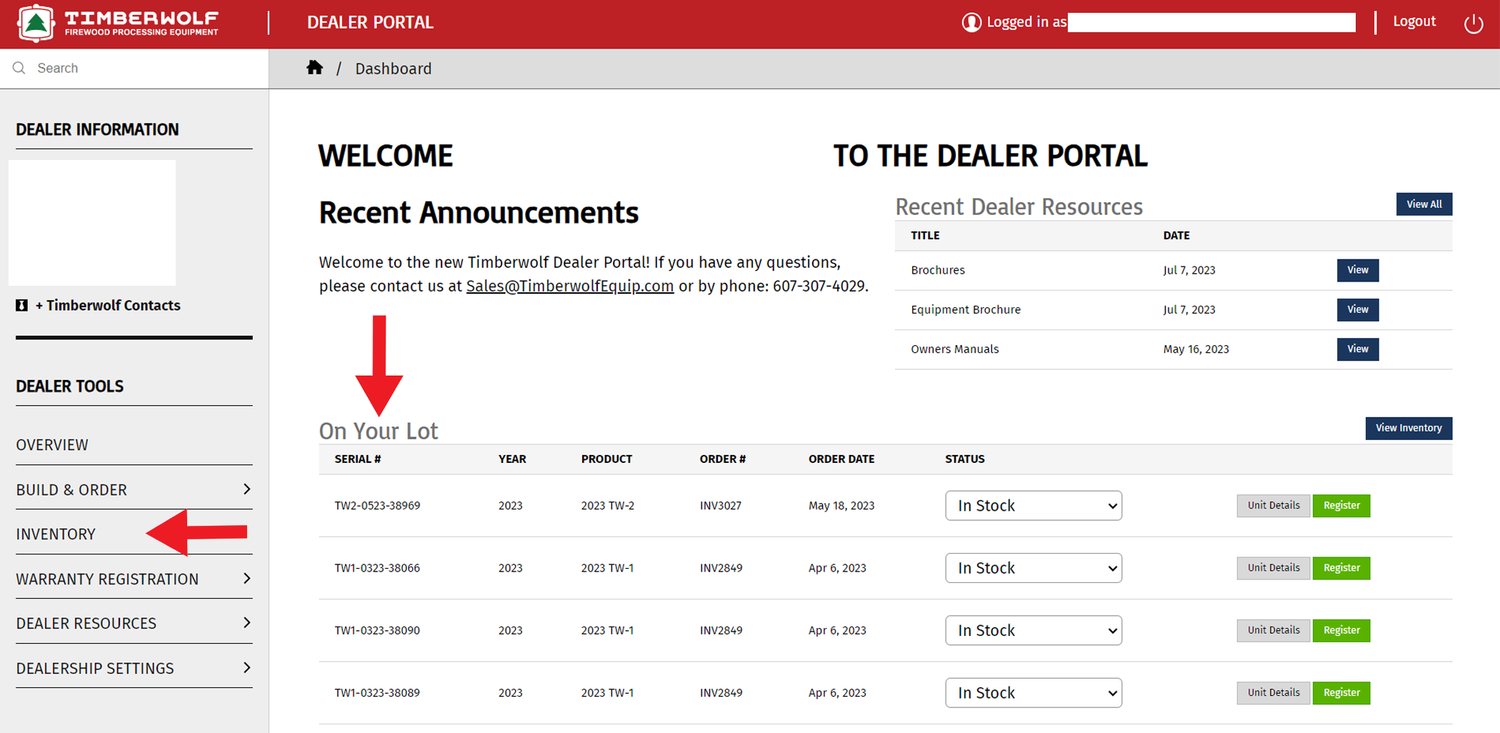
Task: Click the Timberwolf Contacts card icon
Action: coord(22,306)
